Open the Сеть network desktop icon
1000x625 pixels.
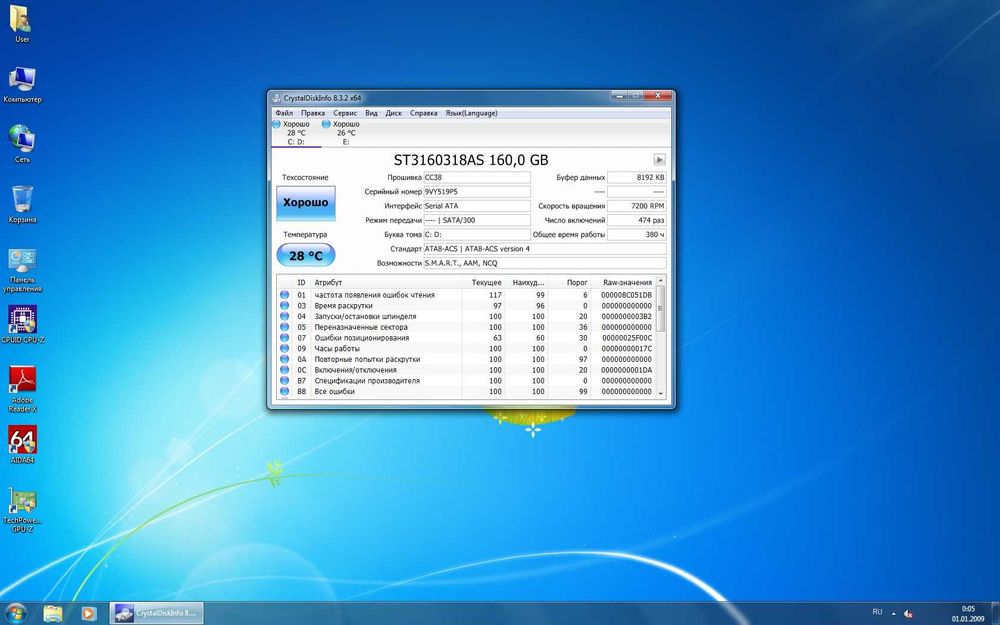point(22,144)
